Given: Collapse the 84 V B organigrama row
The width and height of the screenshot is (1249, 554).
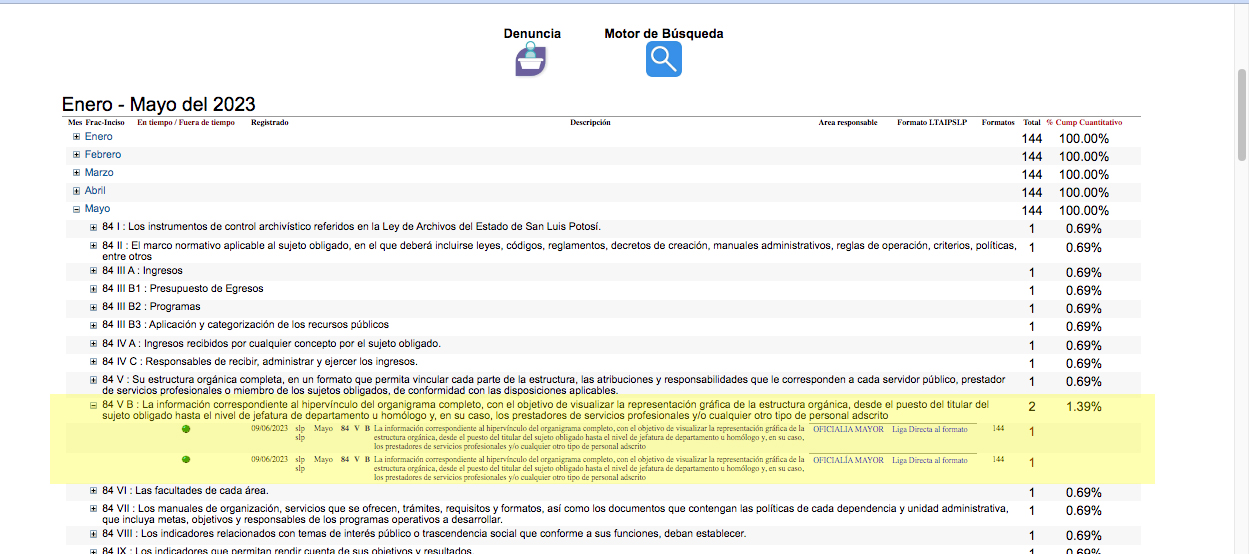Looking at the screenshot, I should point(95,405).
